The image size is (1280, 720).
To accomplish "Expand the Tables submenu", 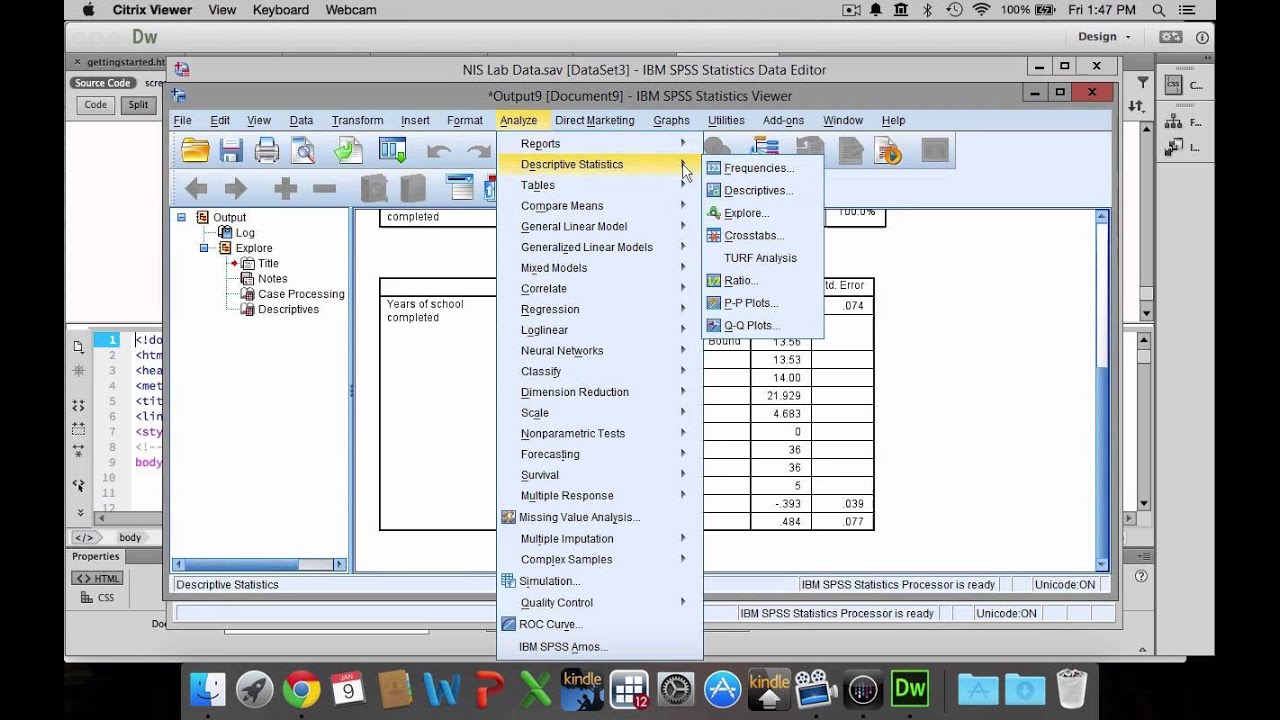I will [x=600, y=185].
